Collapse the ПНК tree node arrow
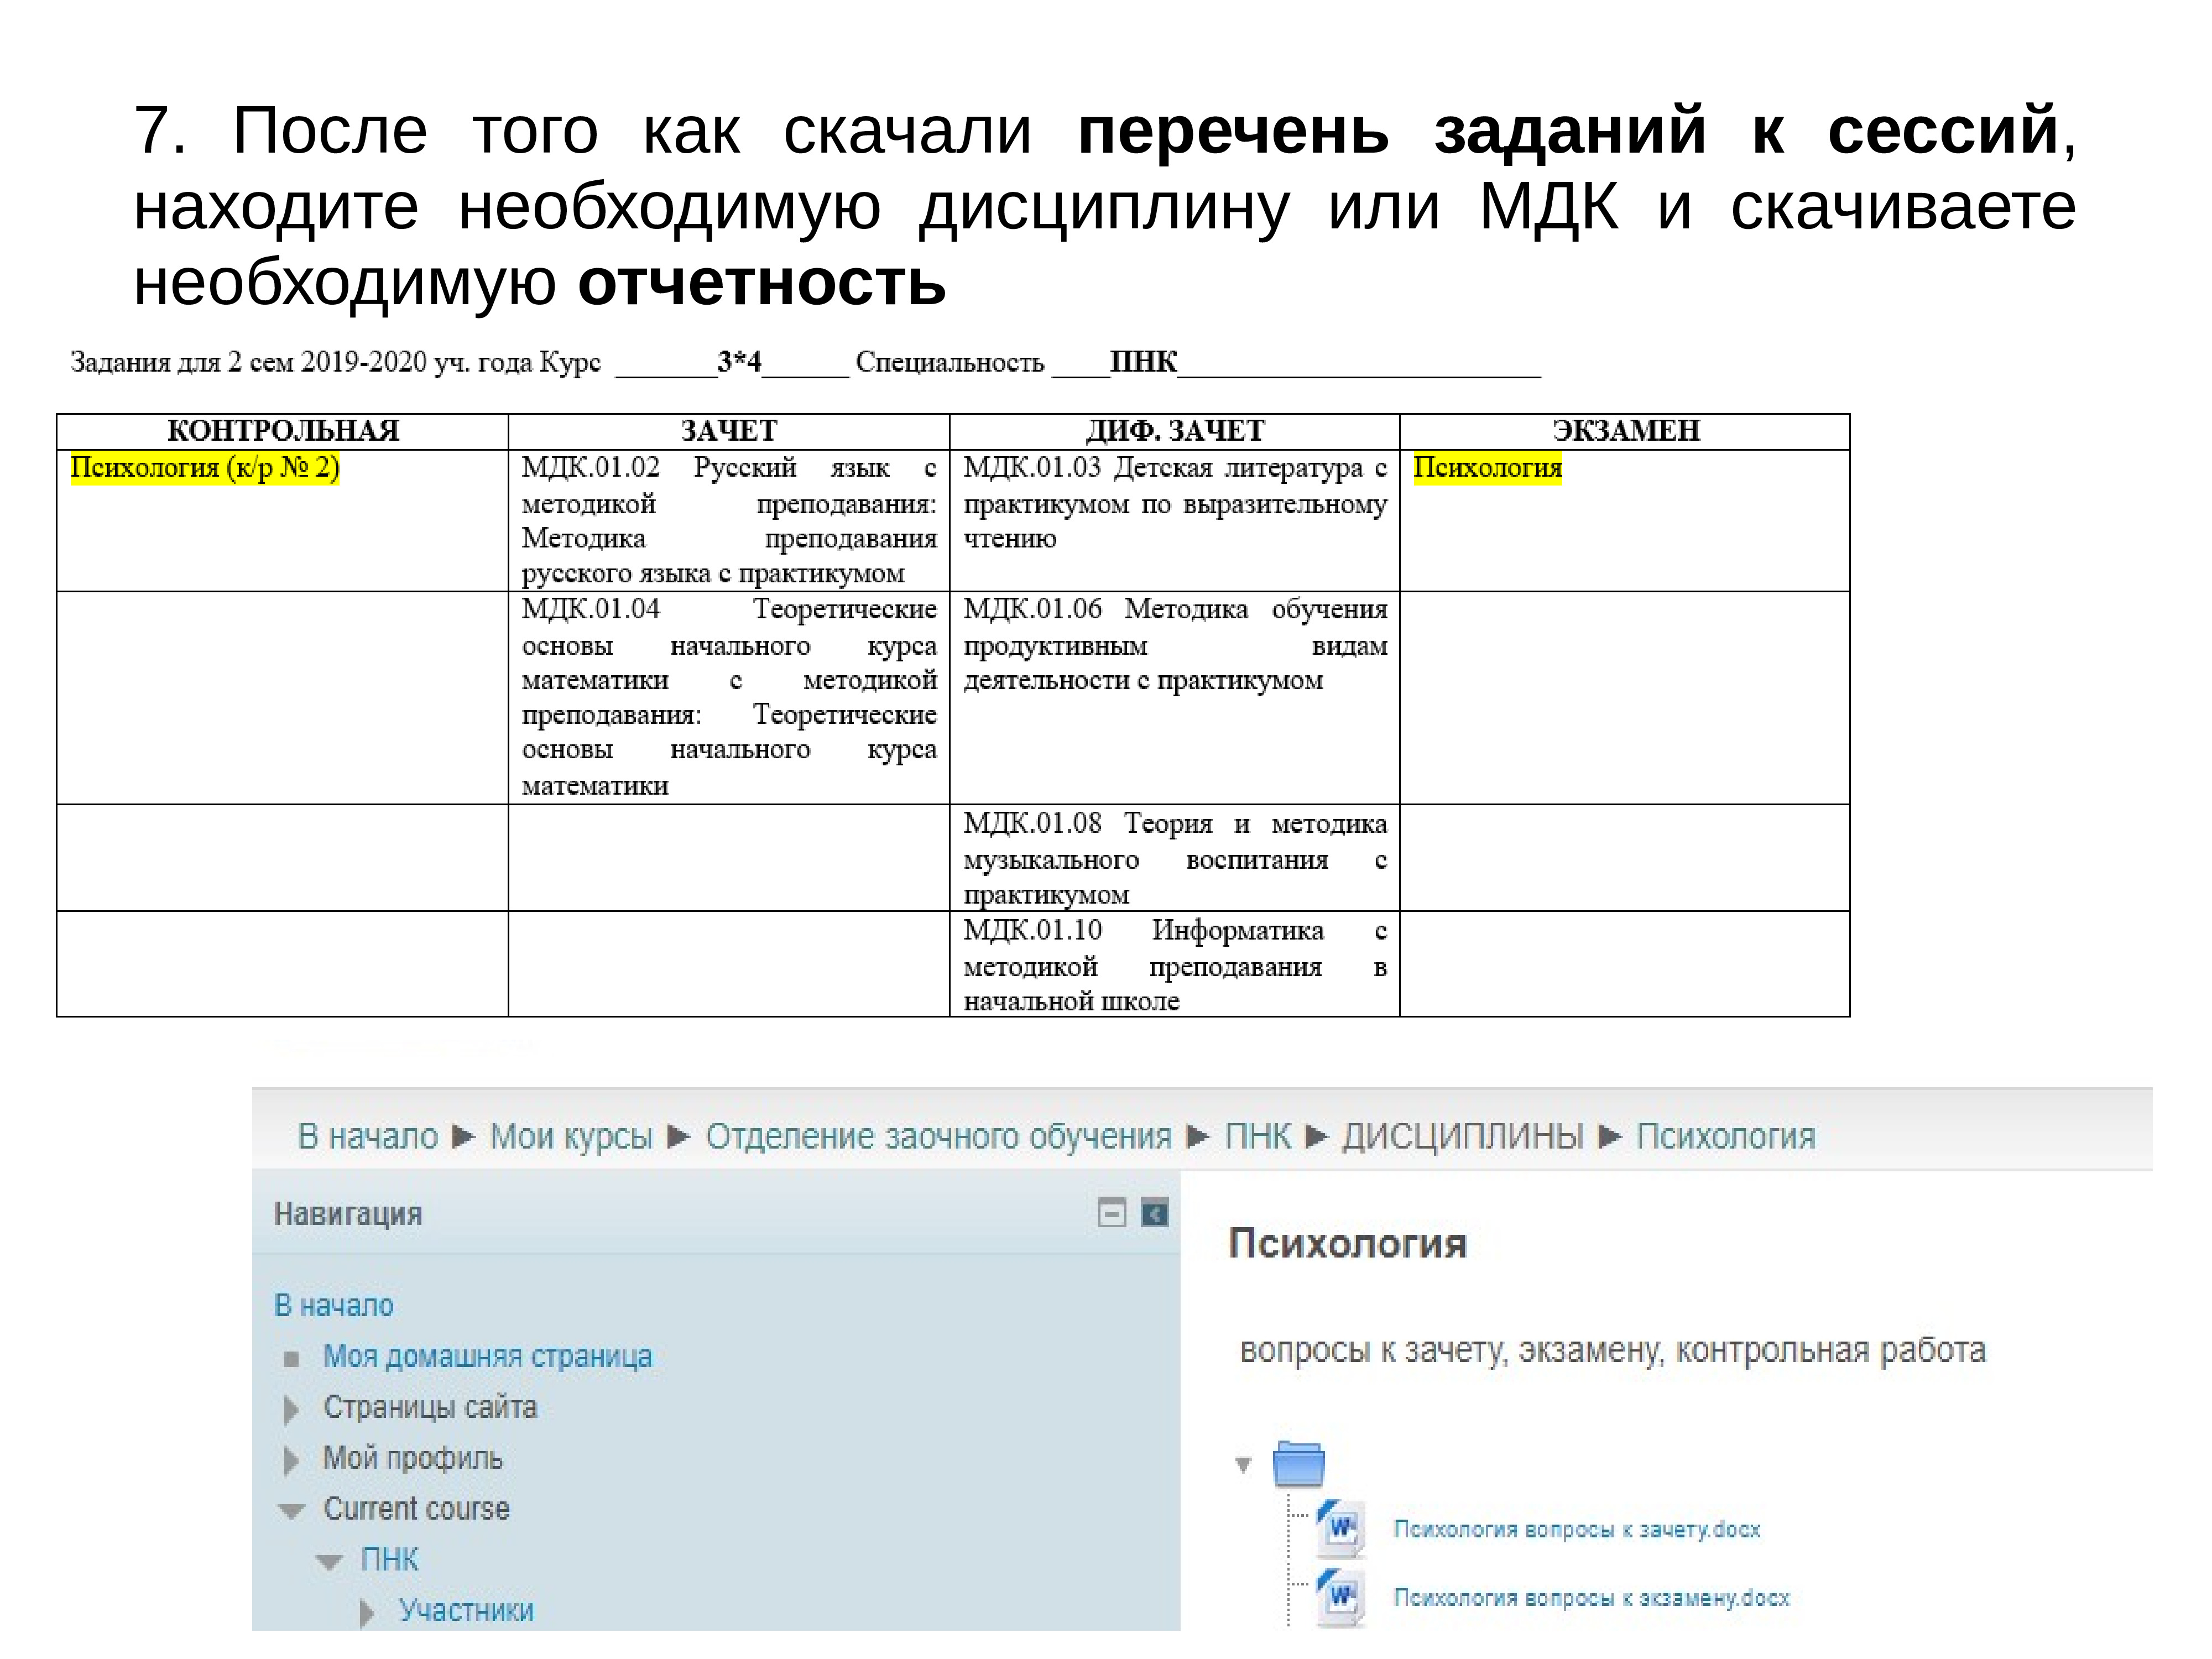The height and width of the screenshot is (1659, 2212). click(x=329, y=1562)
